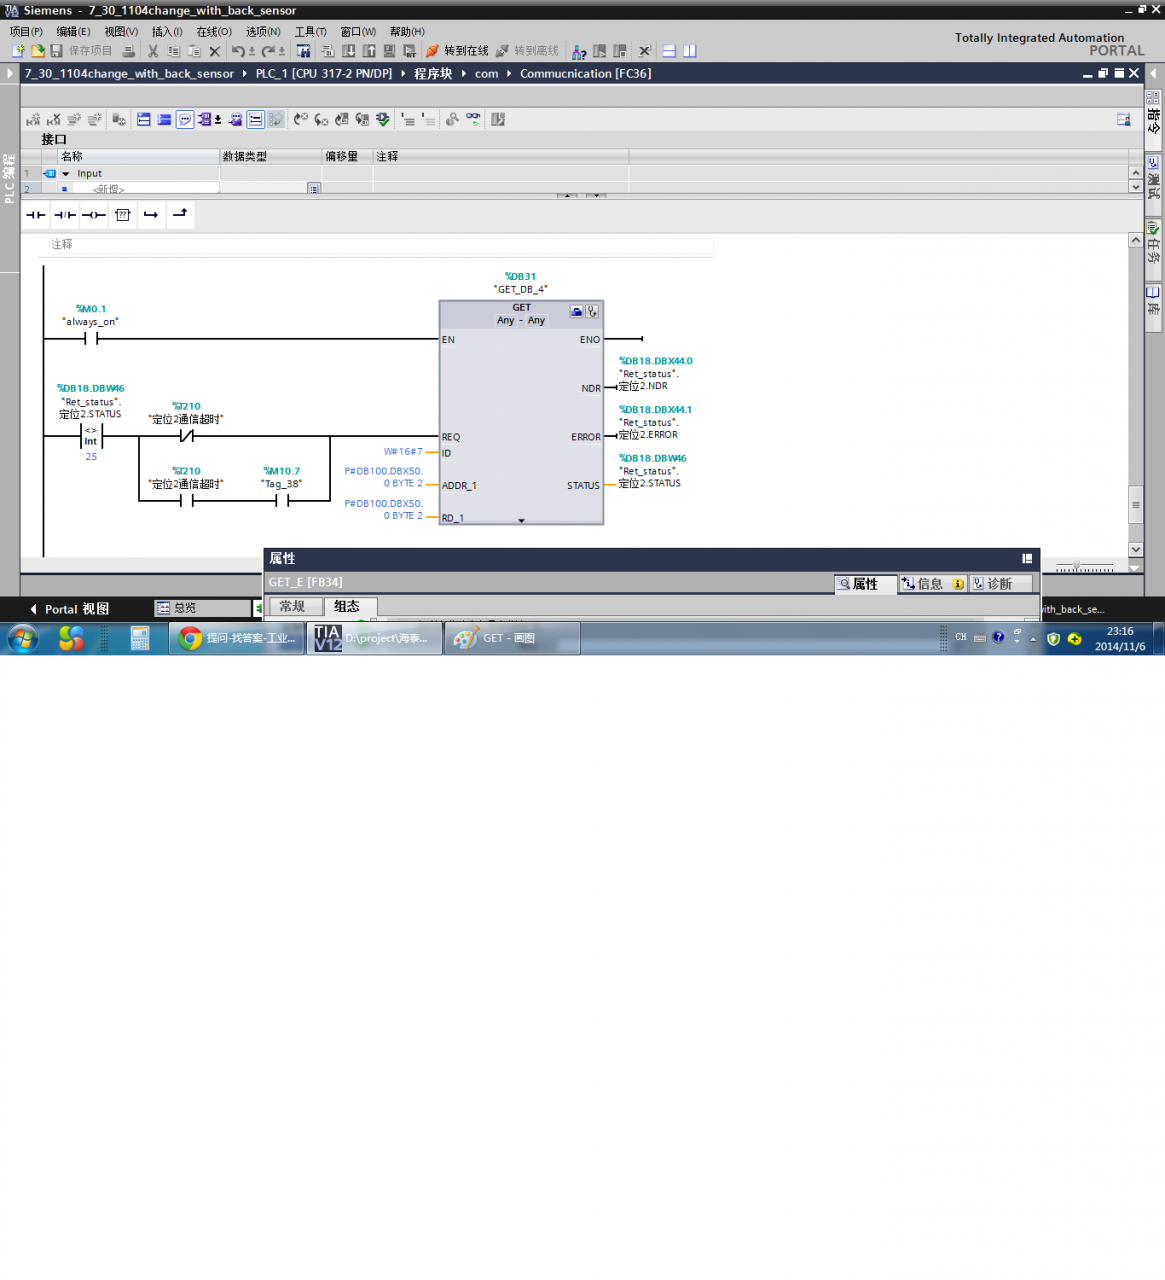Click delete network icon in editor toolbar
This screenshot has height=1280, width=1165.
pos(54,120)
